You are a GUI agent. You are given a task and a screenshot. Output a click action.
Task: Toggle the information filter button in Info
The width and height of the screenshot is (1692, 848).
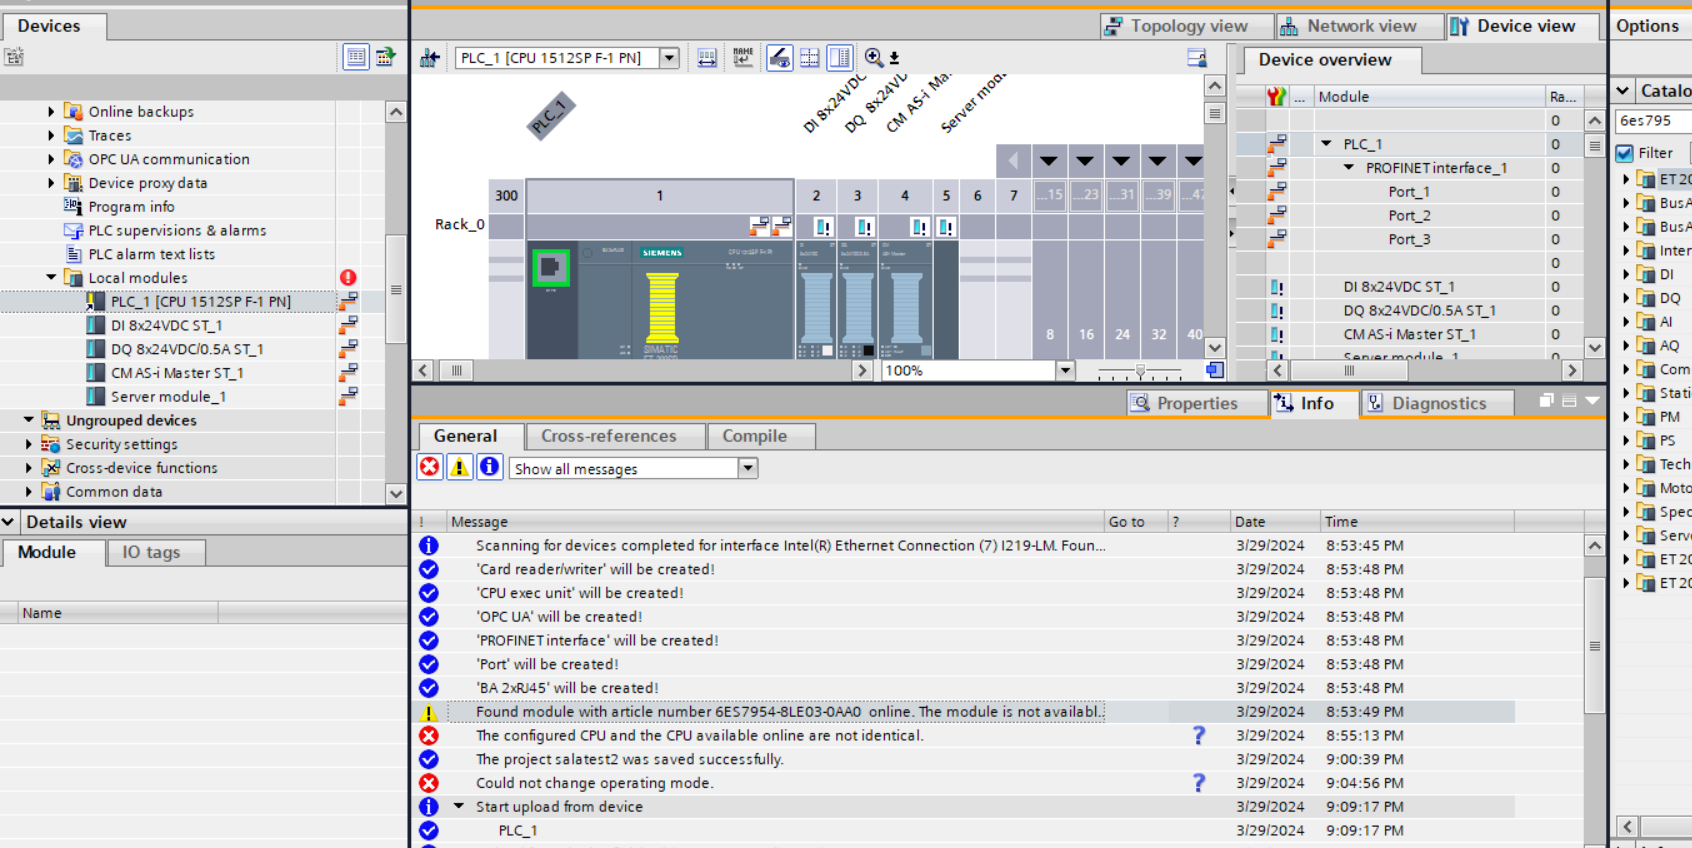(x=489, y=467)
